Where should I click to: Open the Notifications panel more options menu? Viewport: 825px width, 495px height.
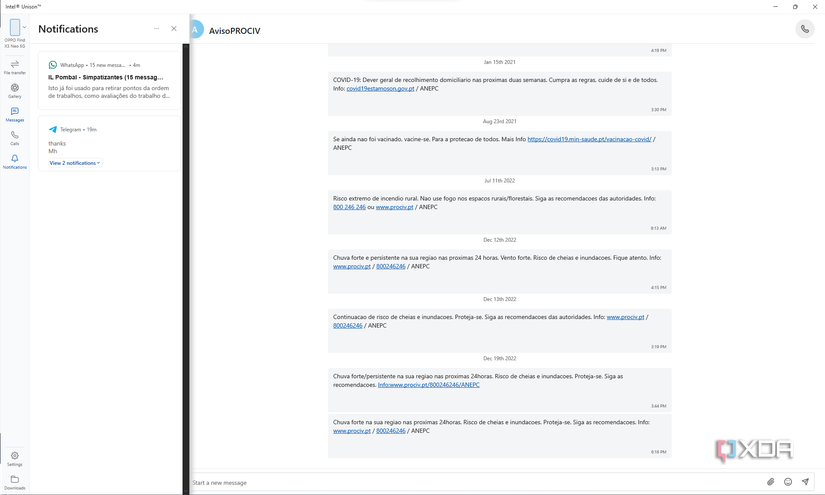coord(156,28)
